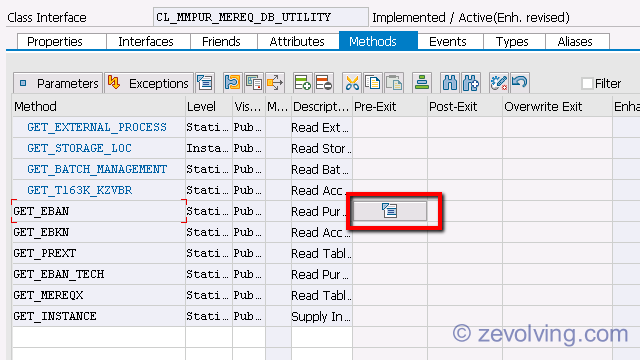Screen dimensions: 640x360
Task: Click the orange-blue redefine method toolbar icon
Action: (233, 83)
